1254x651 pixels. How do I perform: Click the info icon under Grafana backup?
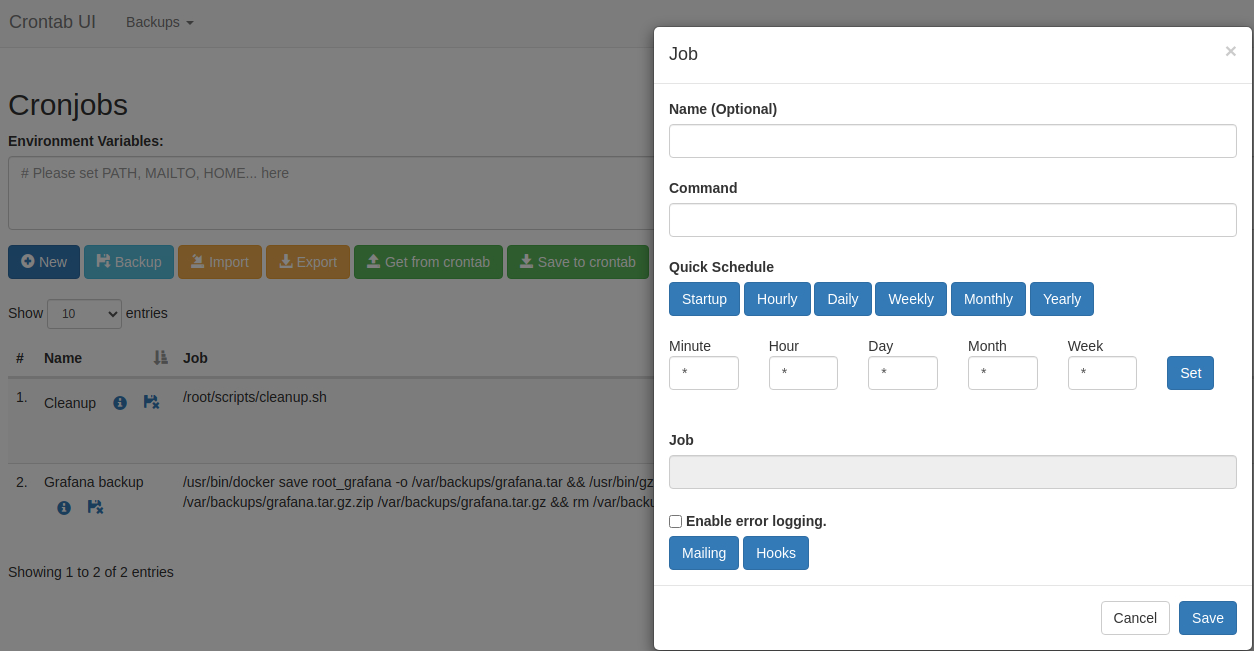(x=64, y=508)
